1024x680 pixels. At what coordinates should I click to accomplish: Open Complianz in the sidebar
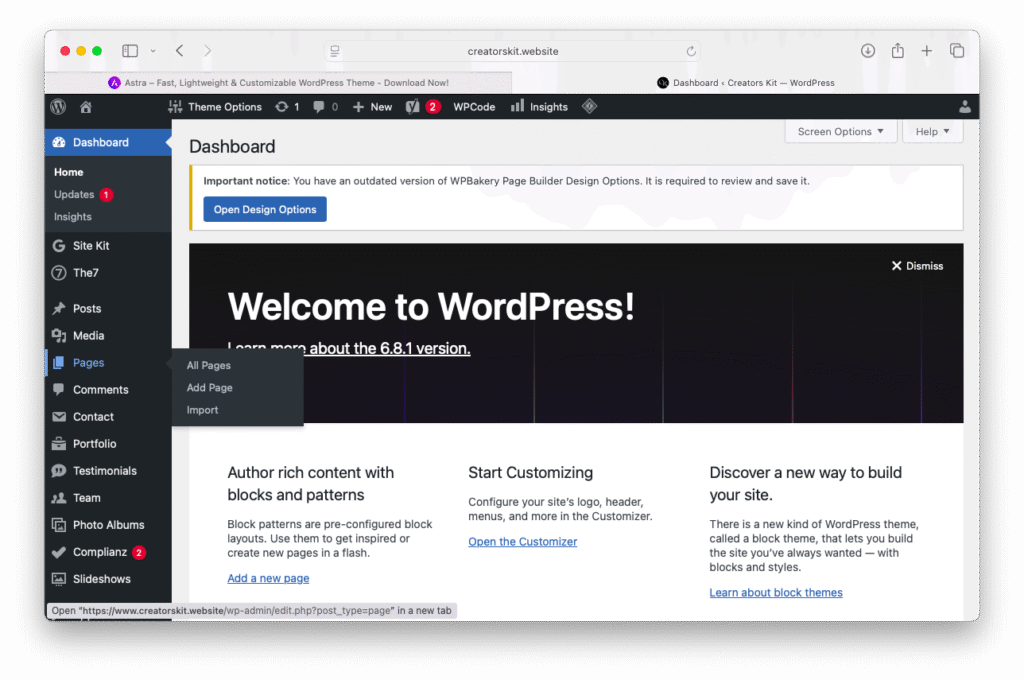(108, 552)
